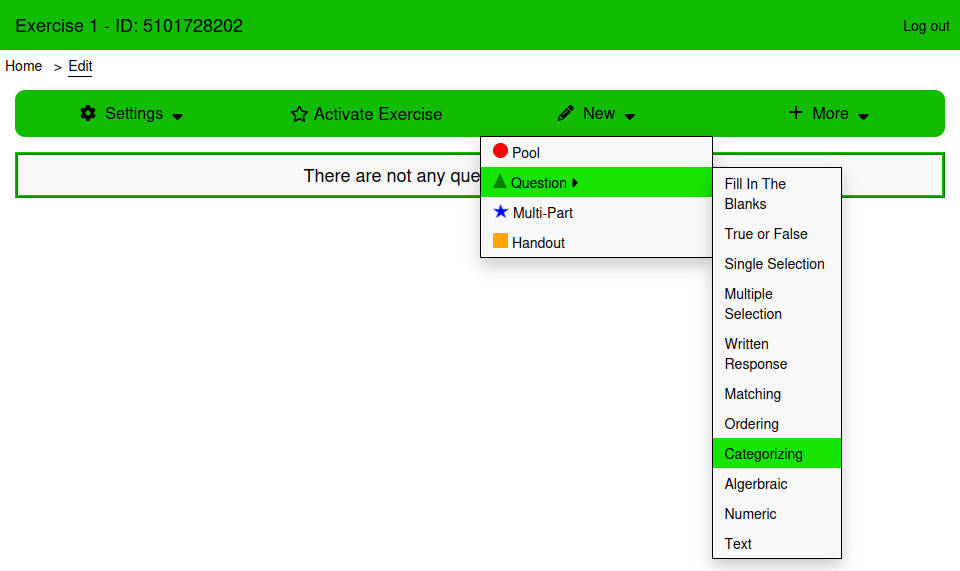Select Fill In The Blanks option
960x571 pixels.
tap(755, 194)
